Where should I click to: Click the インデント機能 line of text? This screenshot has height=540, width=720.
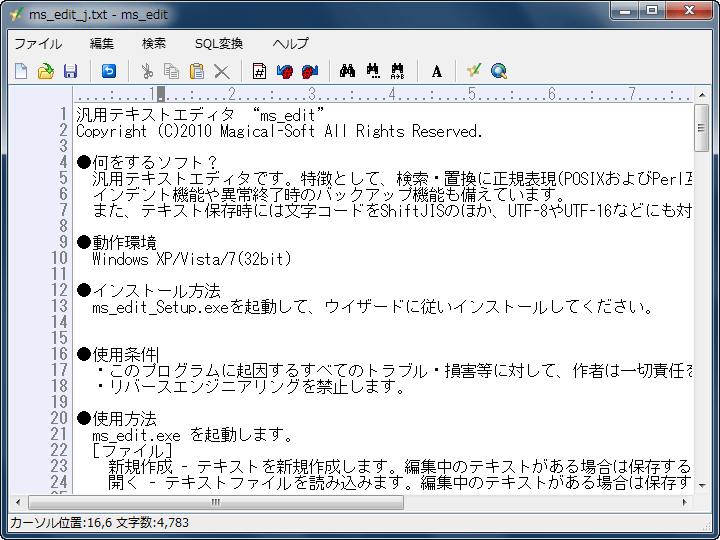click(328, 195)
